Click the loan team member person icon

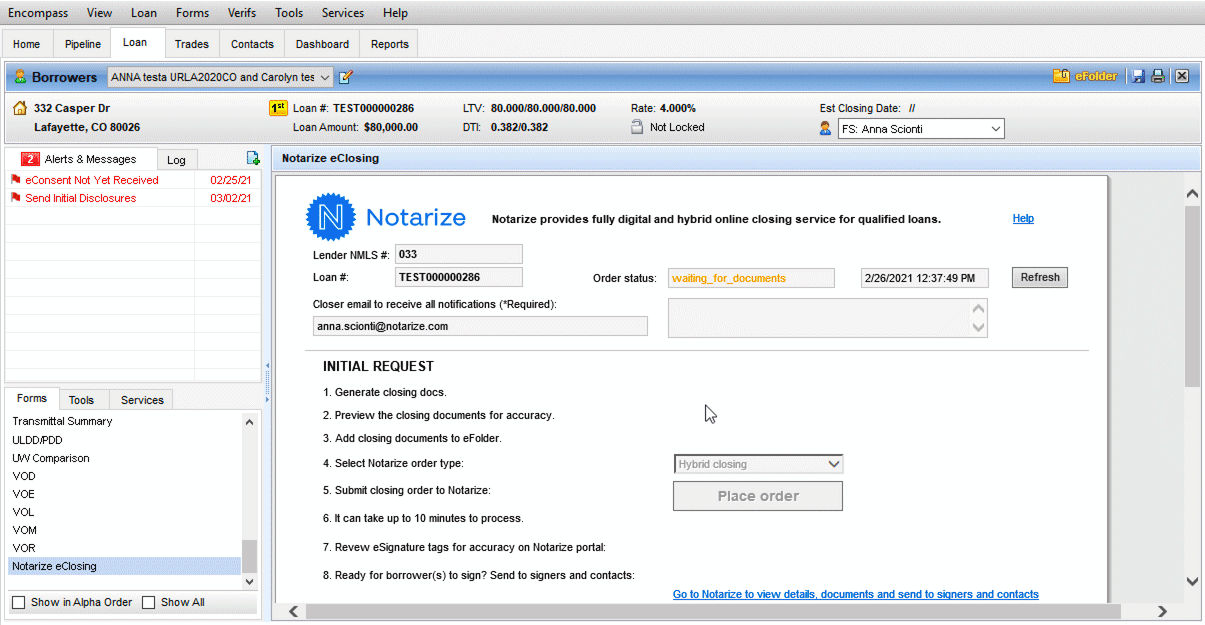tap(825, 128)
